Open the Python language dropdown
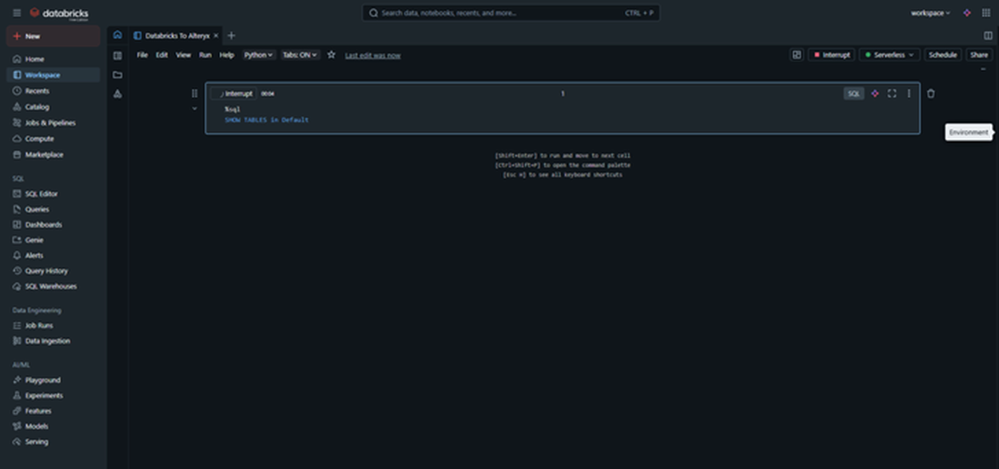Screen dimensions: 999x469 point(259,55)
